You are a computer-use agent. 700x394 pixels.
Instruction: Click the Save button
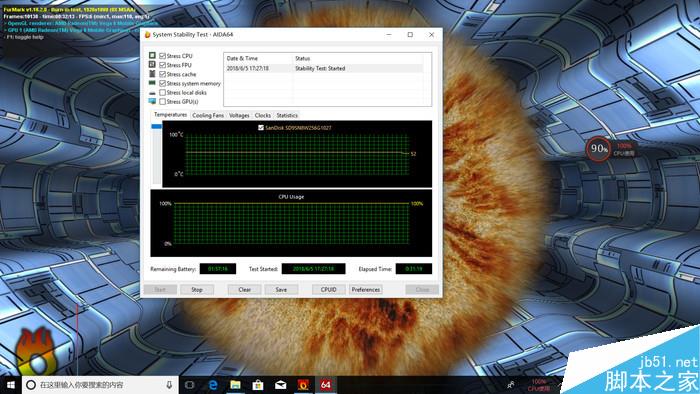[x=281, y=290]
